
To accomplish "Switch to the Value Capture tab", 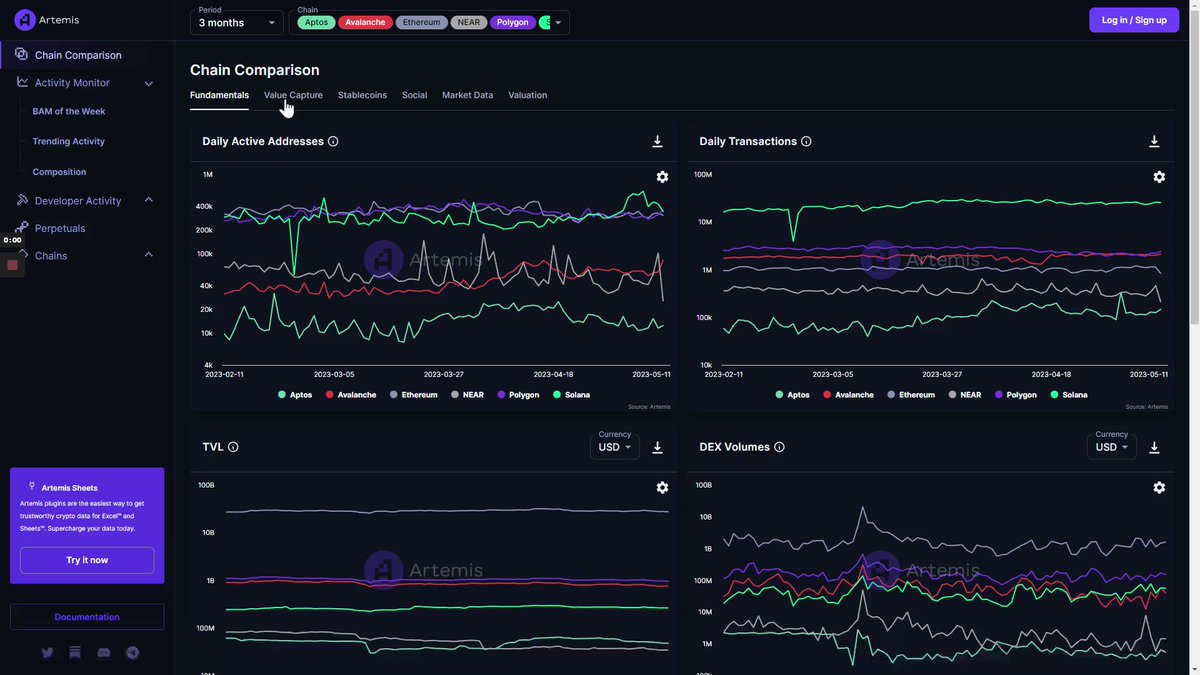I will click(x=293, y=95).
